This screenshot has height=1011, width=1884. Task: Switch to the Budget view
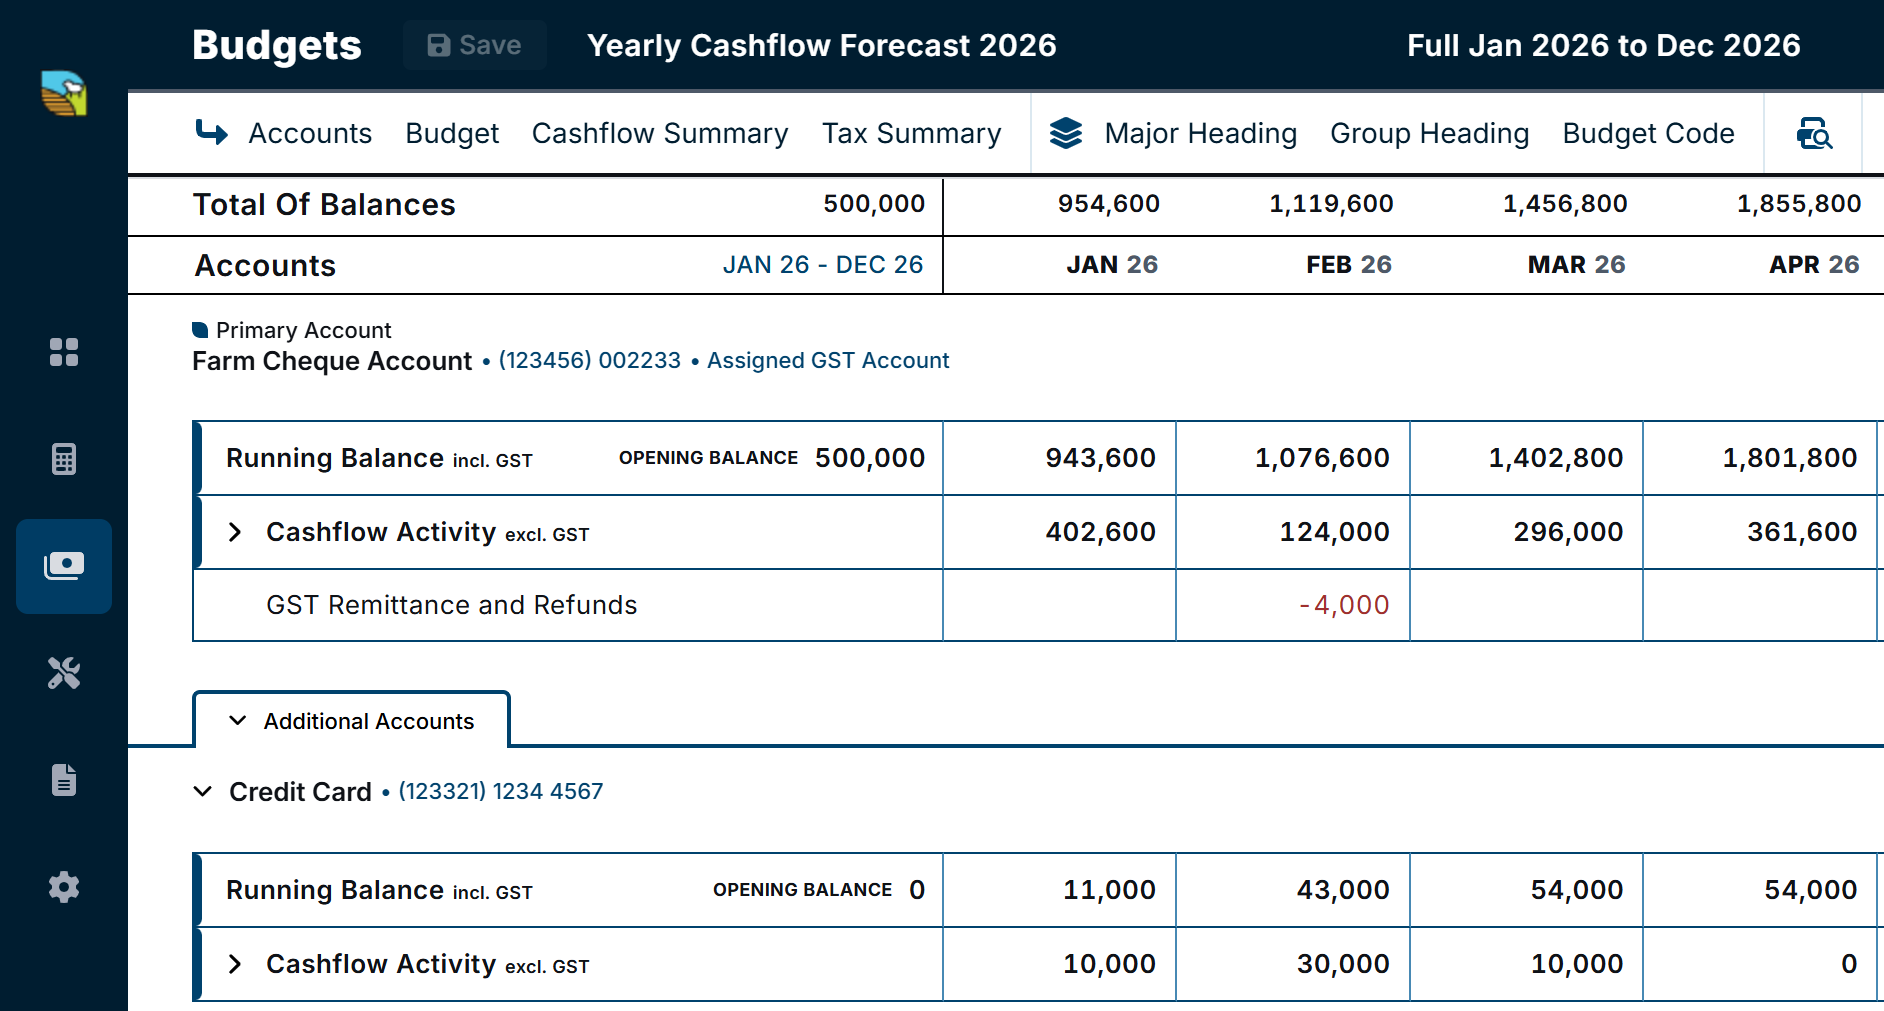[x=452, y=133]
